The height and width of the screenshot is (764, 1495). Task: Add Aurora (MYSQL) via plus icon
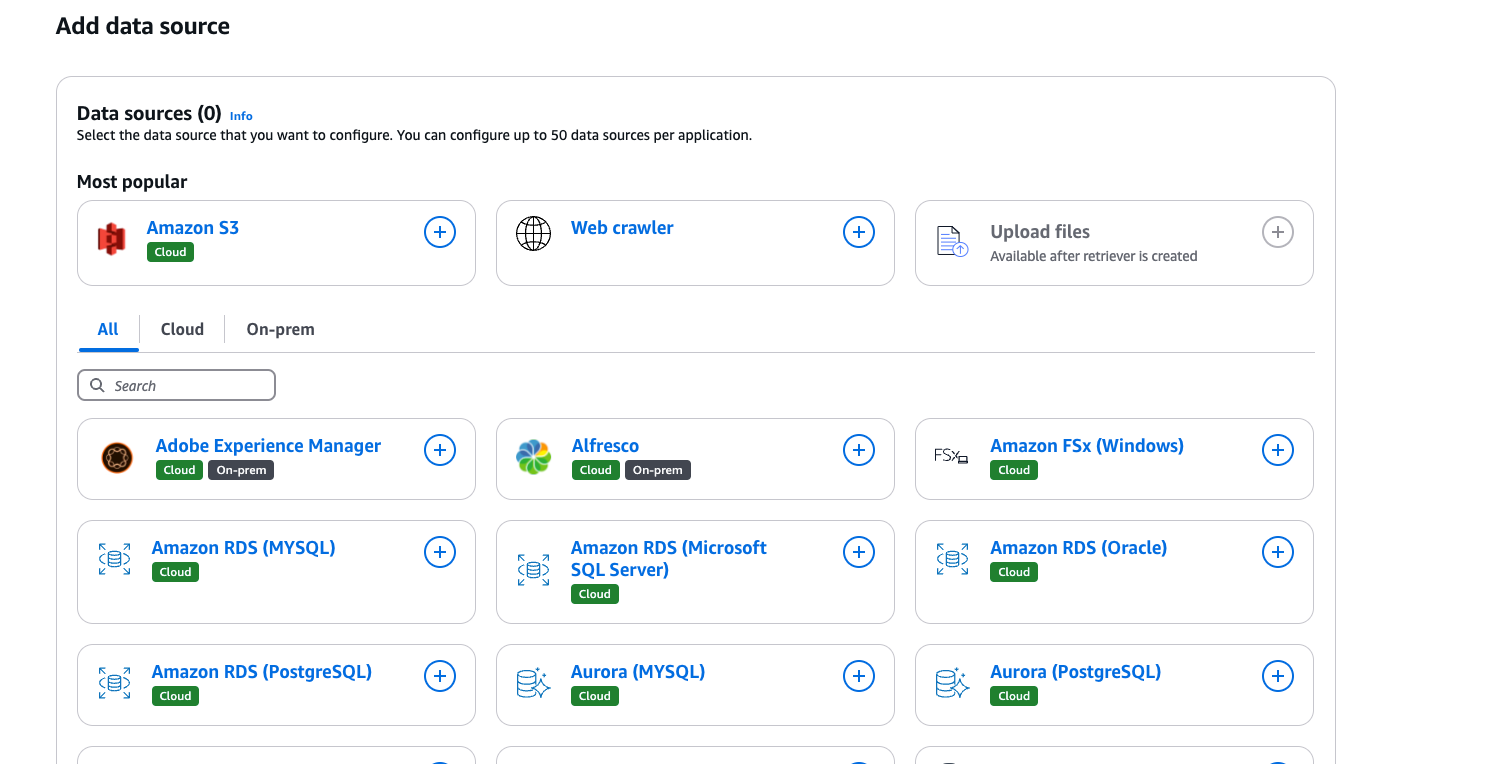[859, 676]
